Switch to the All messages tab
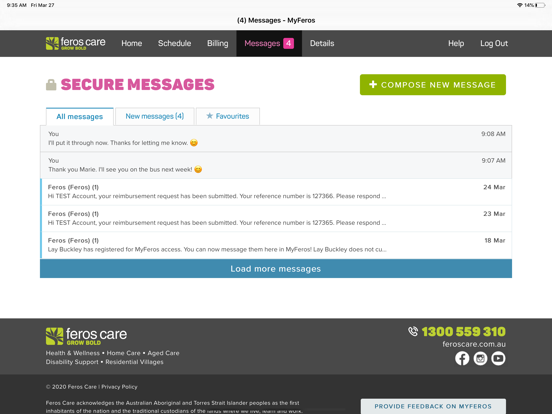Screen dimensions: 552x414 click(80, 117)
